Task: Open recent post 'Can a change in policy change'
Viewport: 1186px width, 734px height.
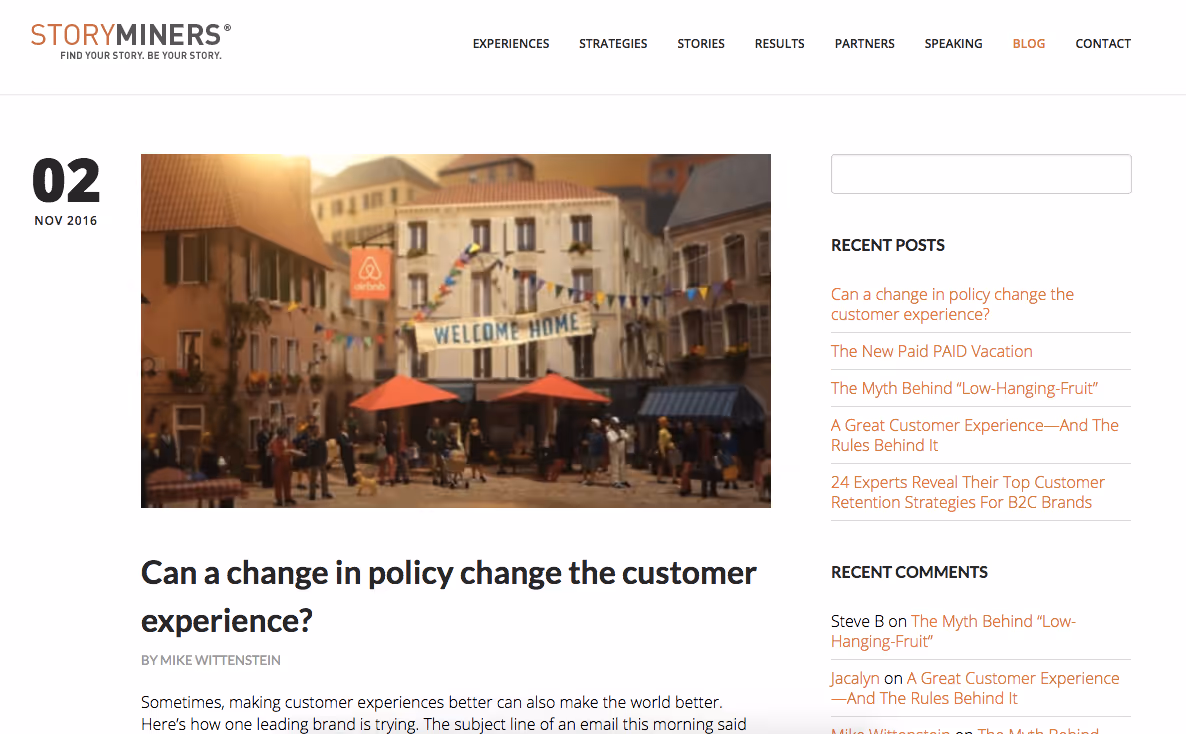Action: (952, 304)
